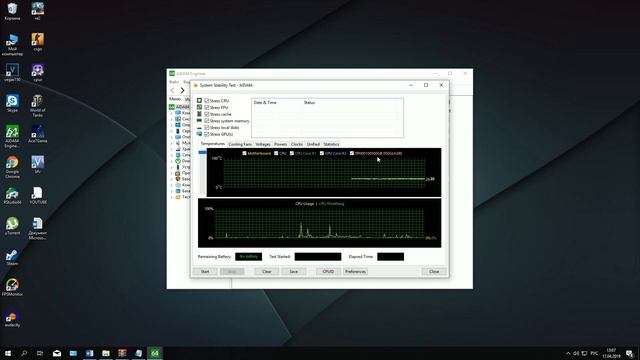
Task: Uncheck Stress system memory option
Action: pos(207,121)
